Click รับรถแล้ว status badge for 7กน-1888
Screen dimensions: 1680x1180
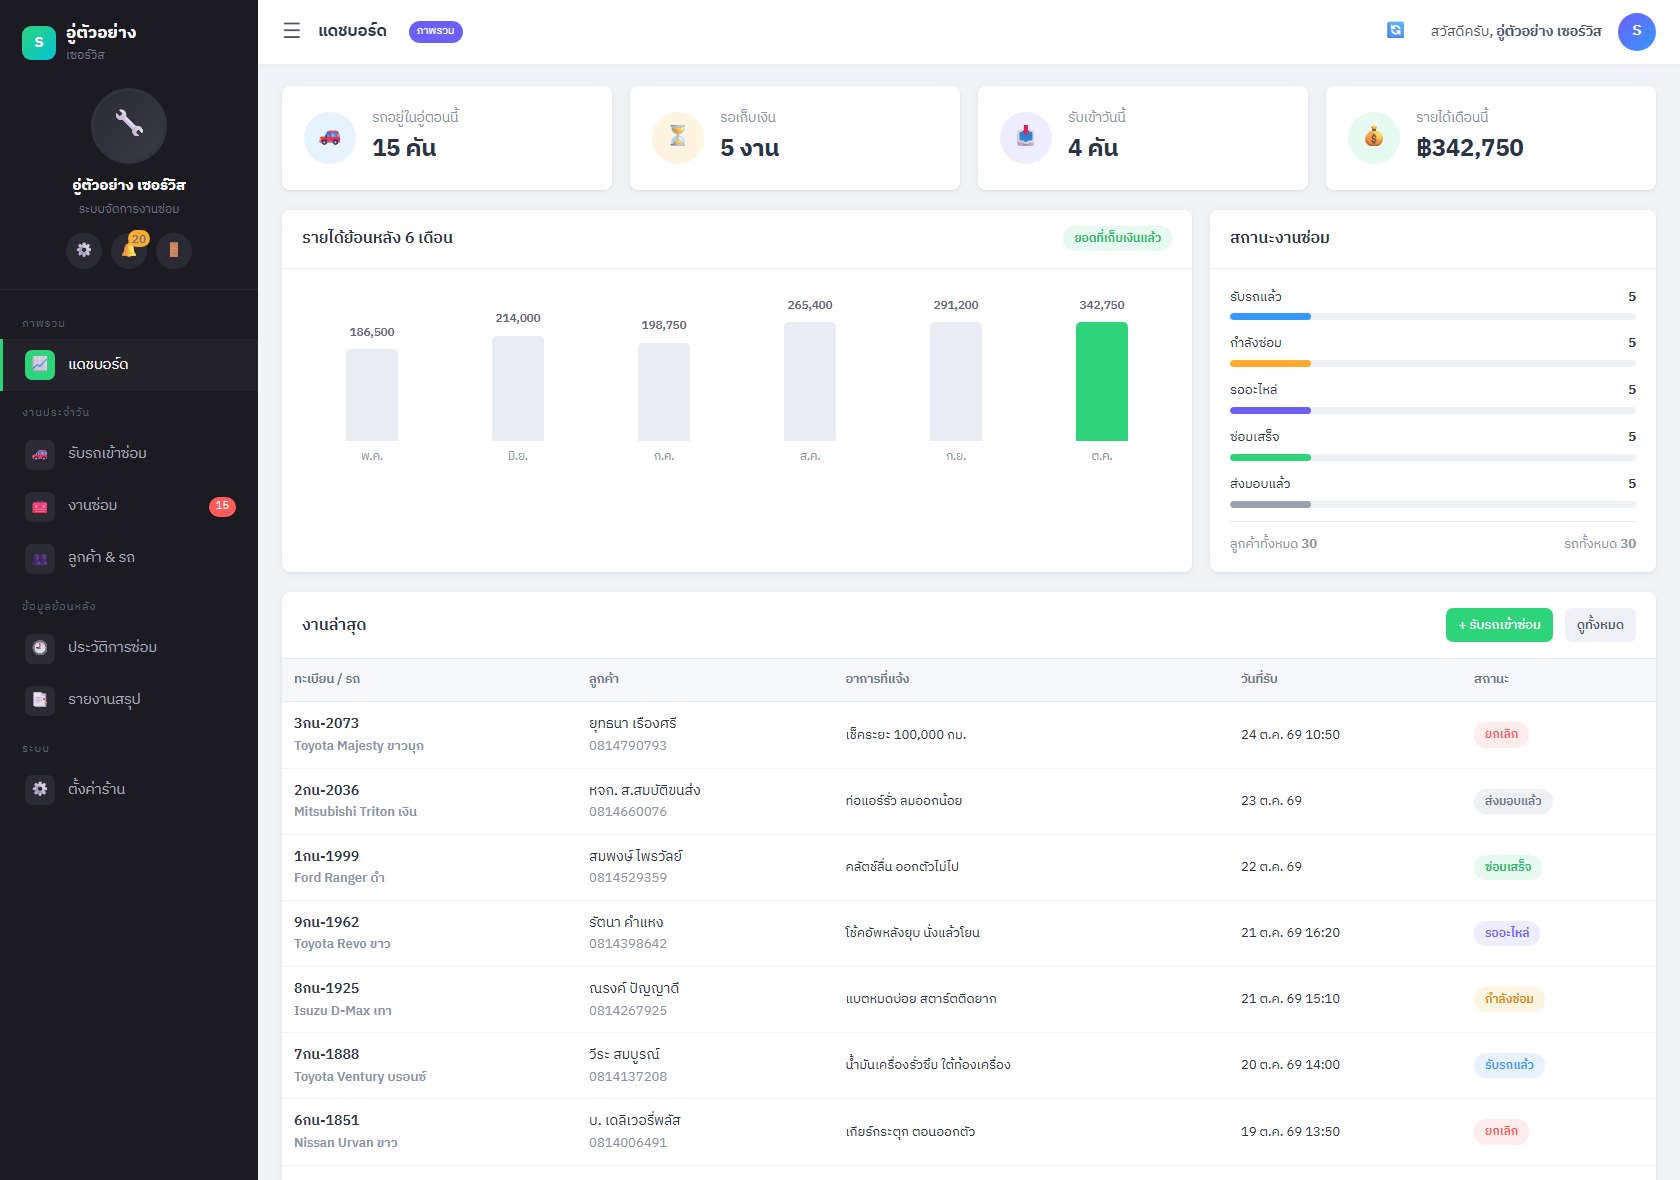1509,1065
